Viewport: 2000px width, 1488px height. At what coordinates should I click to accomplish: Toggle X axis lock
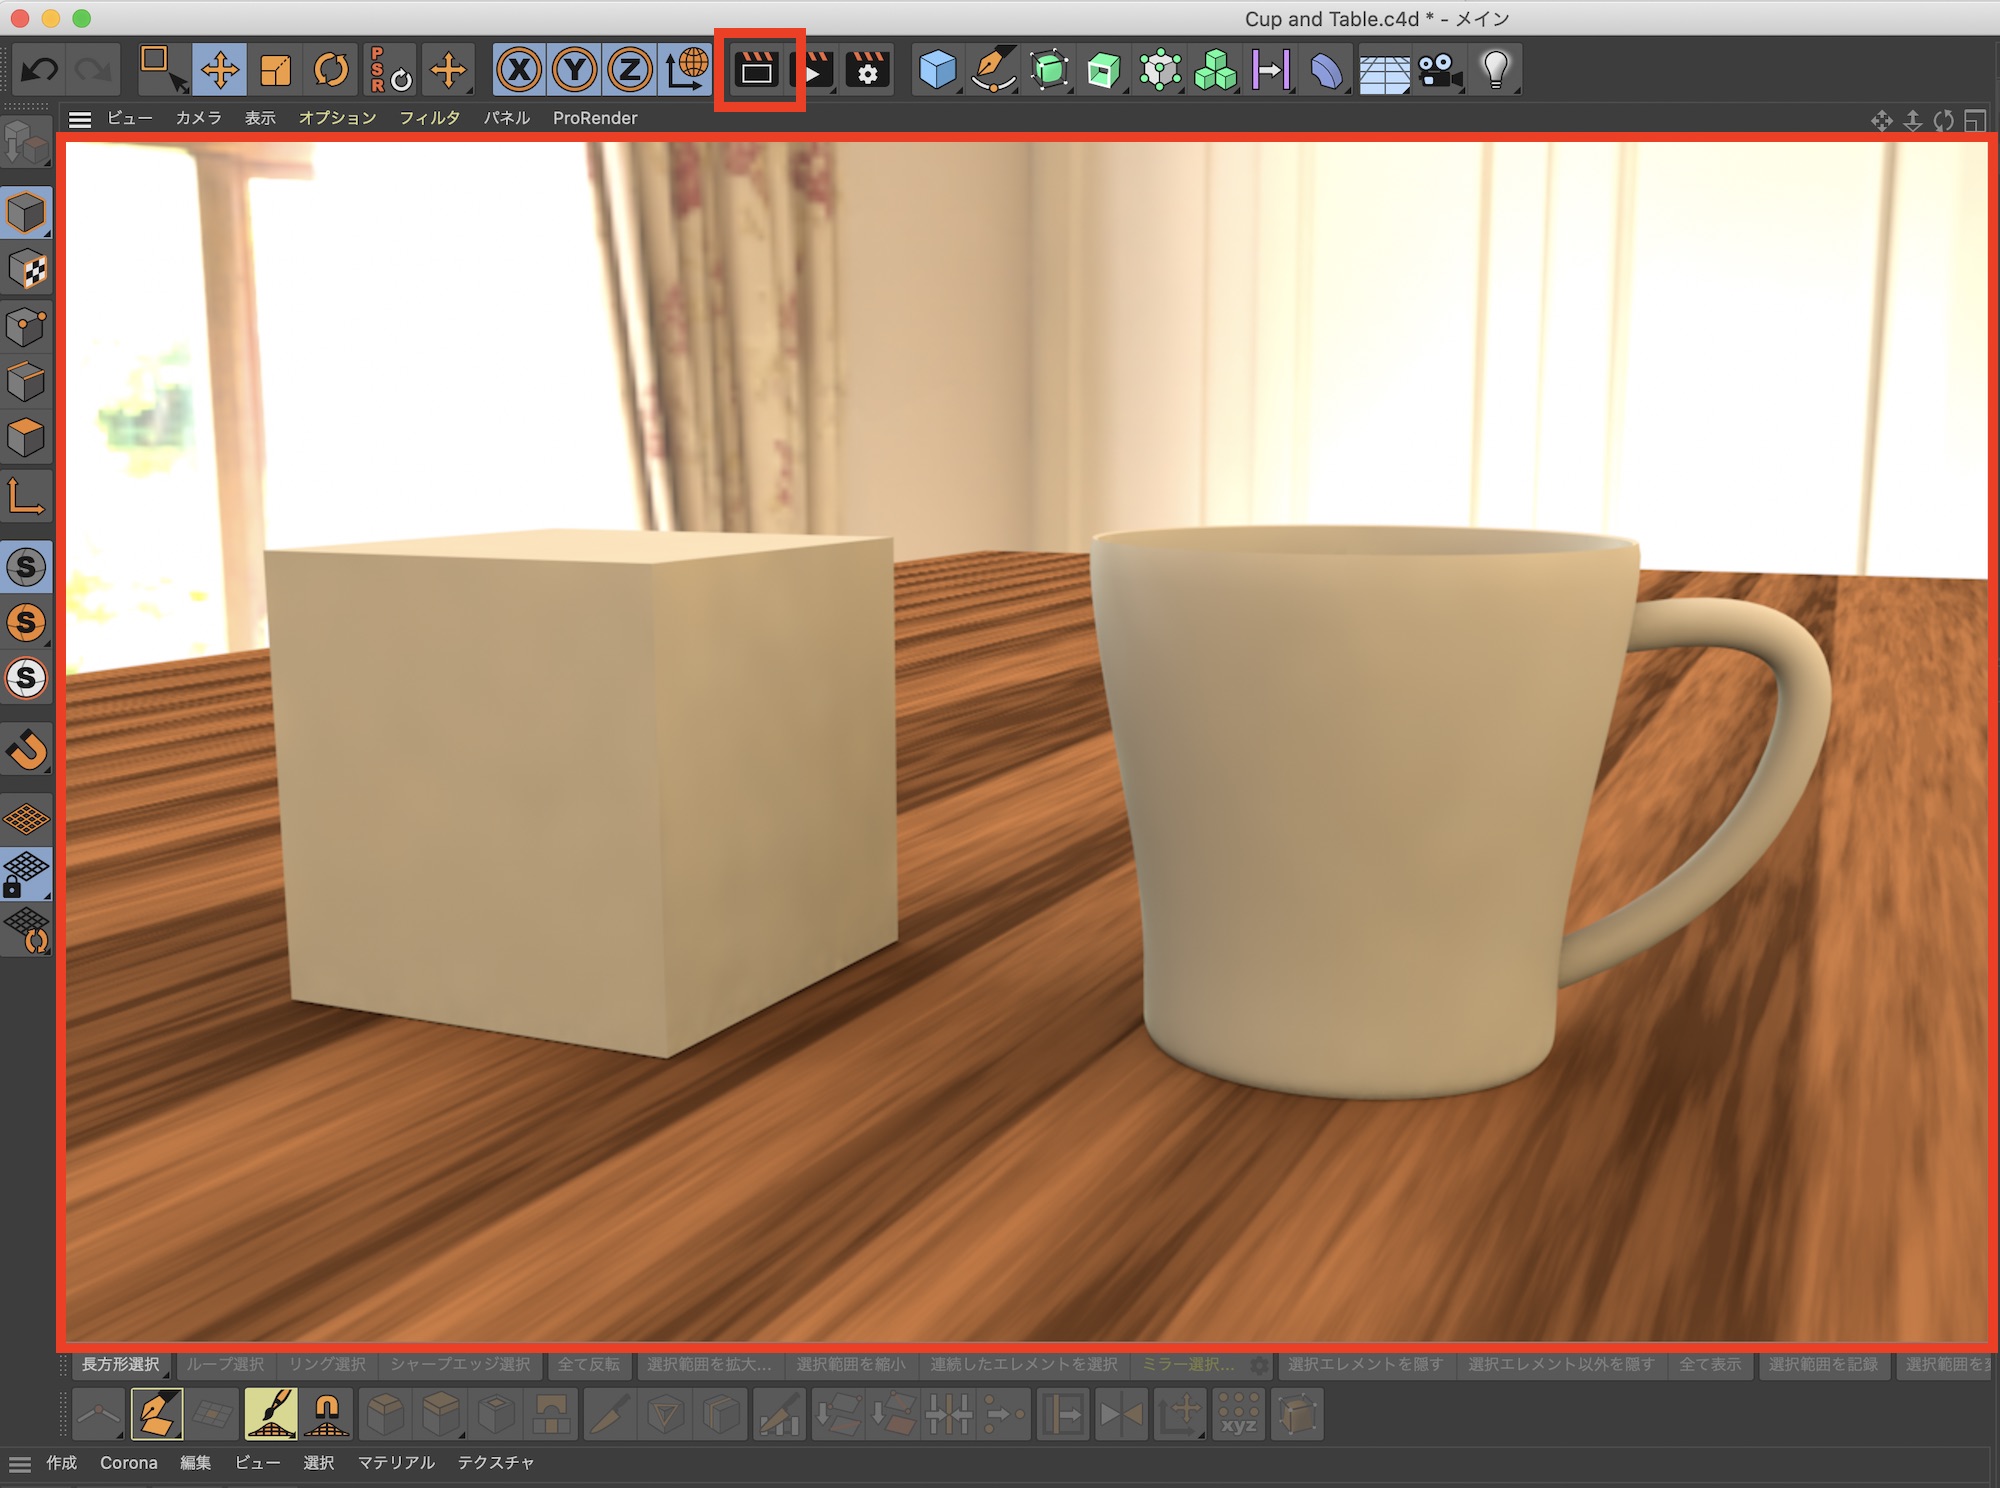tap(519, 70)
